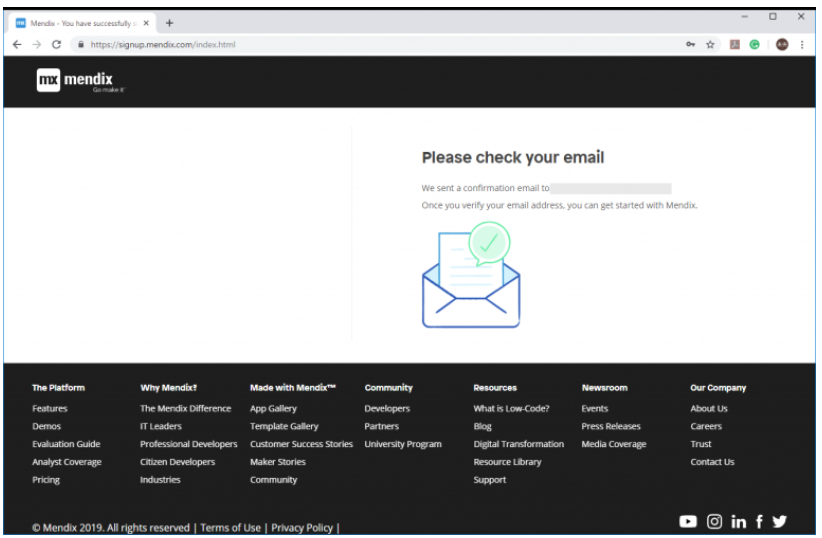Open the Partners footer link

[382, 426]
